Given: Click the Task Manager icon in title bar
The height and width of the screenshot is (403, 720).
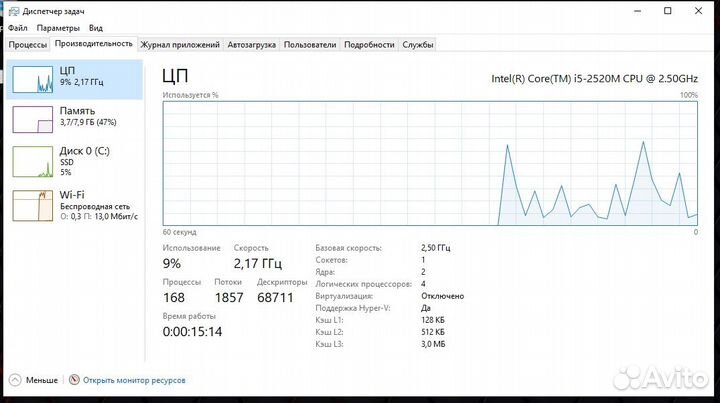Looking at the screenshot, I should pos(13,11).
